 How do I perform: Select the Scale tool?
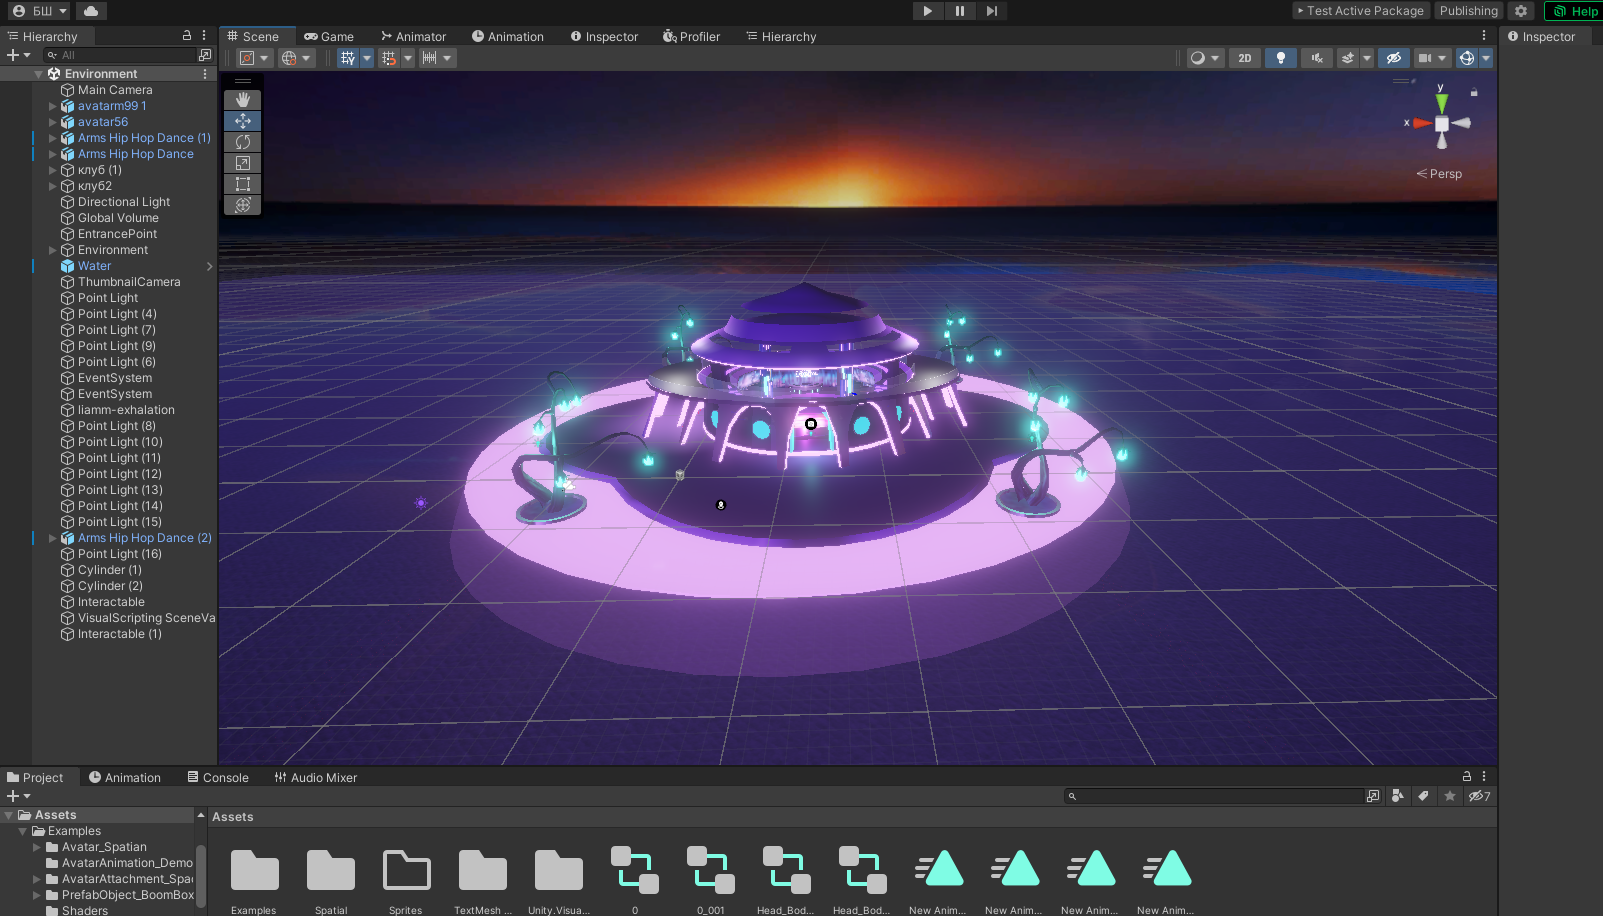(x=242, y=163)
